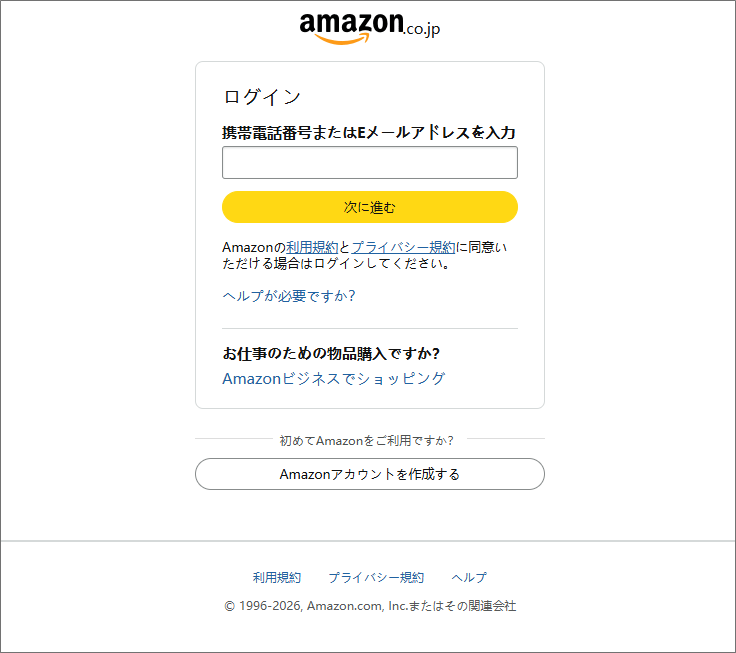
Task: Click the ログイン heading
Action: [x=262, y=97]
